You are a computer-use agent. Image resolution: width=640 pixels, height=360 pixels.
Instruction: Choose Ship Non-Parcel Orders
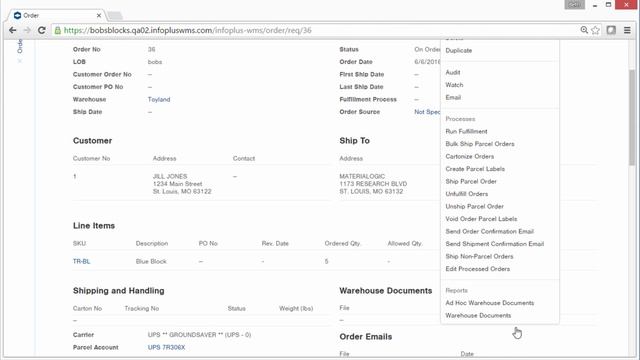point(479,256)
